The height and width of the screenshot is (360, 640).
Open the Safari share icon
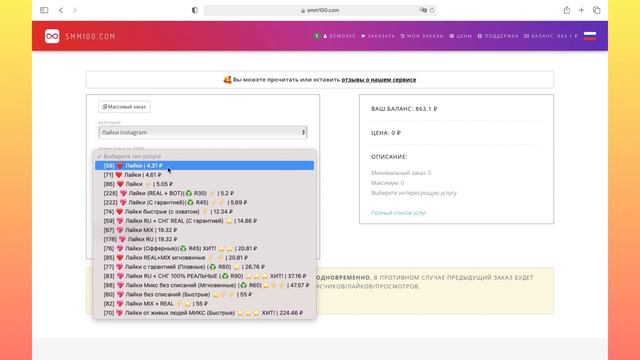pos(567,10)
